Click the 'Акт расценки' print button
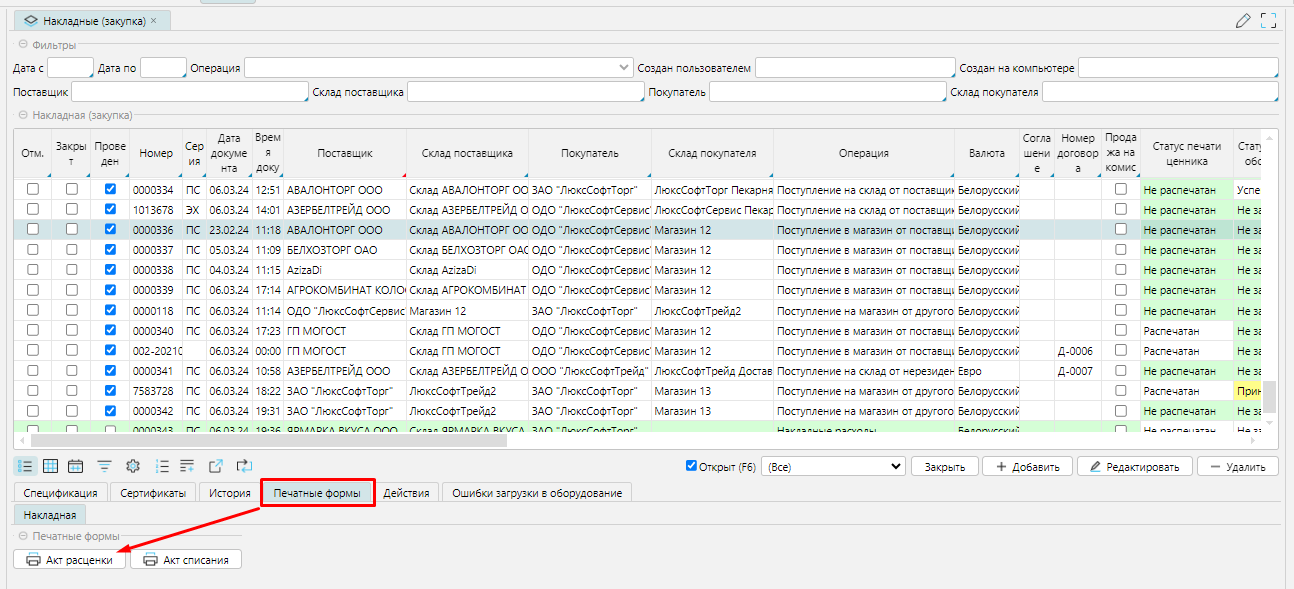 pyautogui.click(x=70, y=560)
